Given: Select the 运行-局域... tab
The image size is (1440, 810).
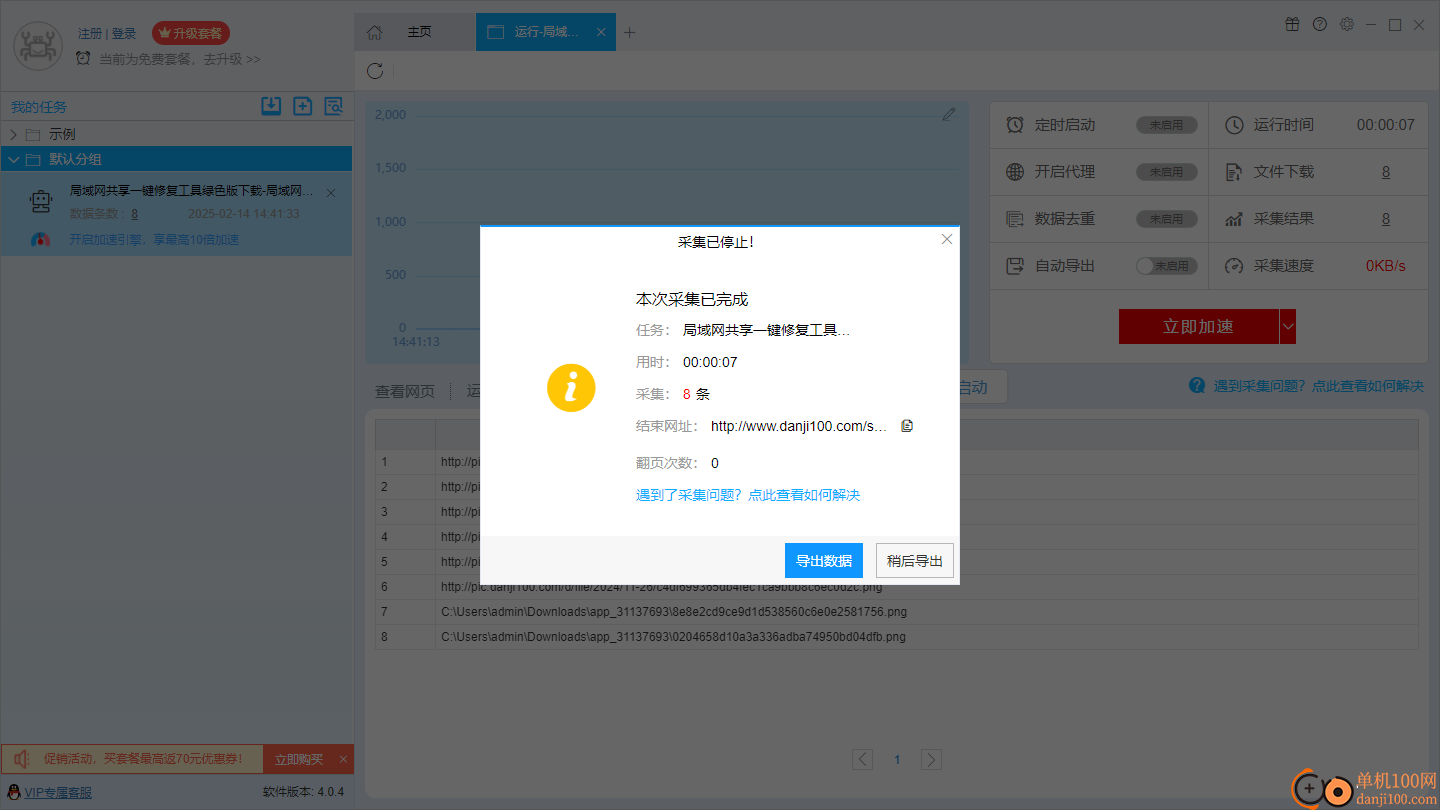Looking at the screenshot, I should pos(546,32).
